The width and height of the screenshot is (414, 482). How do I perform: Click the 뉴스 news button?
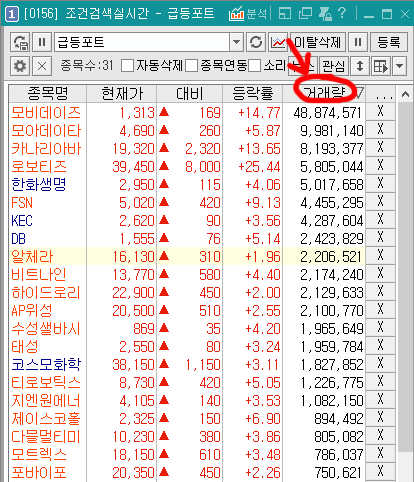coord(303,66)
